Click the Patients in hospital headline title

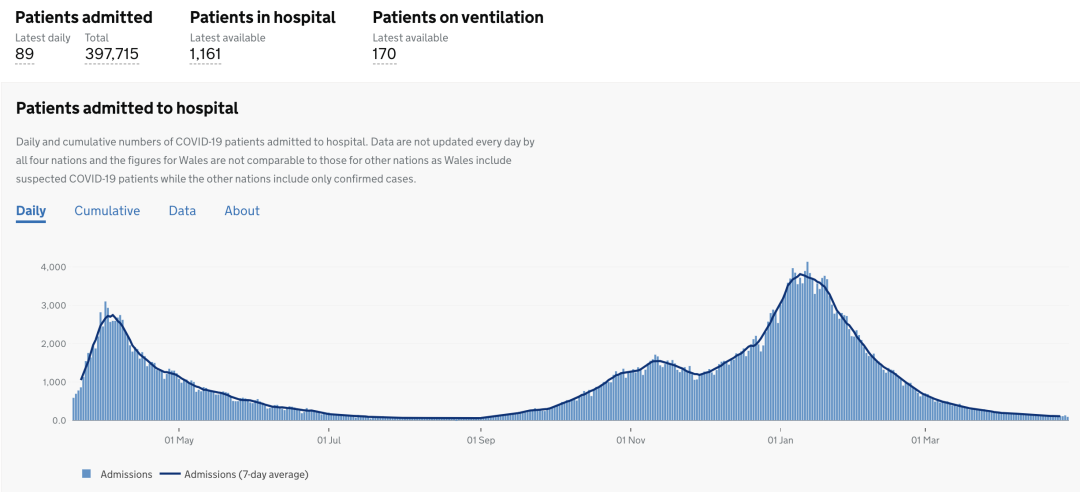click(263, 18)
